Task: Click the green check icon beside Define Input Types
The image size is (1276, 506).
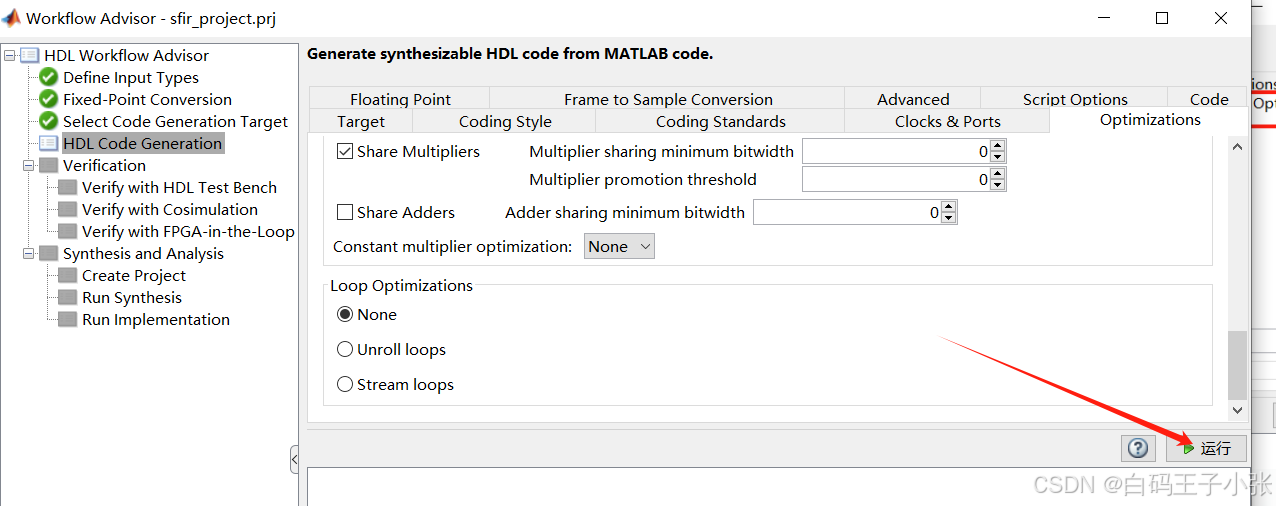Action: tap(48, 77)
